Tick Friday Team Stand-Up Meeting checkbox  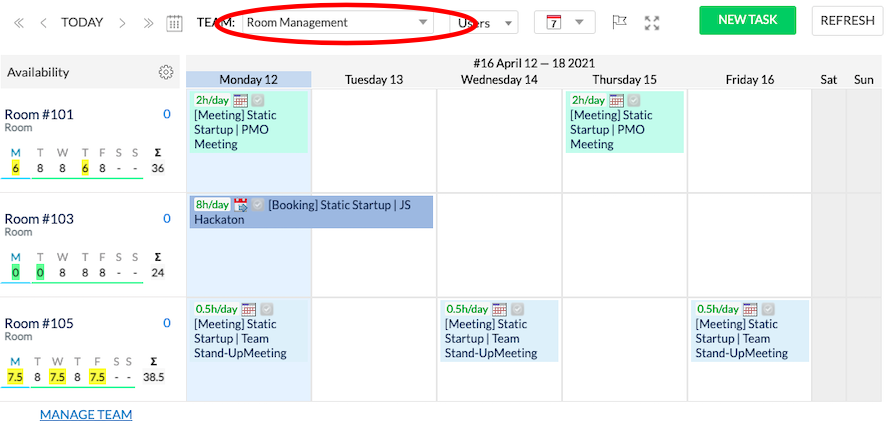(768, 310)
